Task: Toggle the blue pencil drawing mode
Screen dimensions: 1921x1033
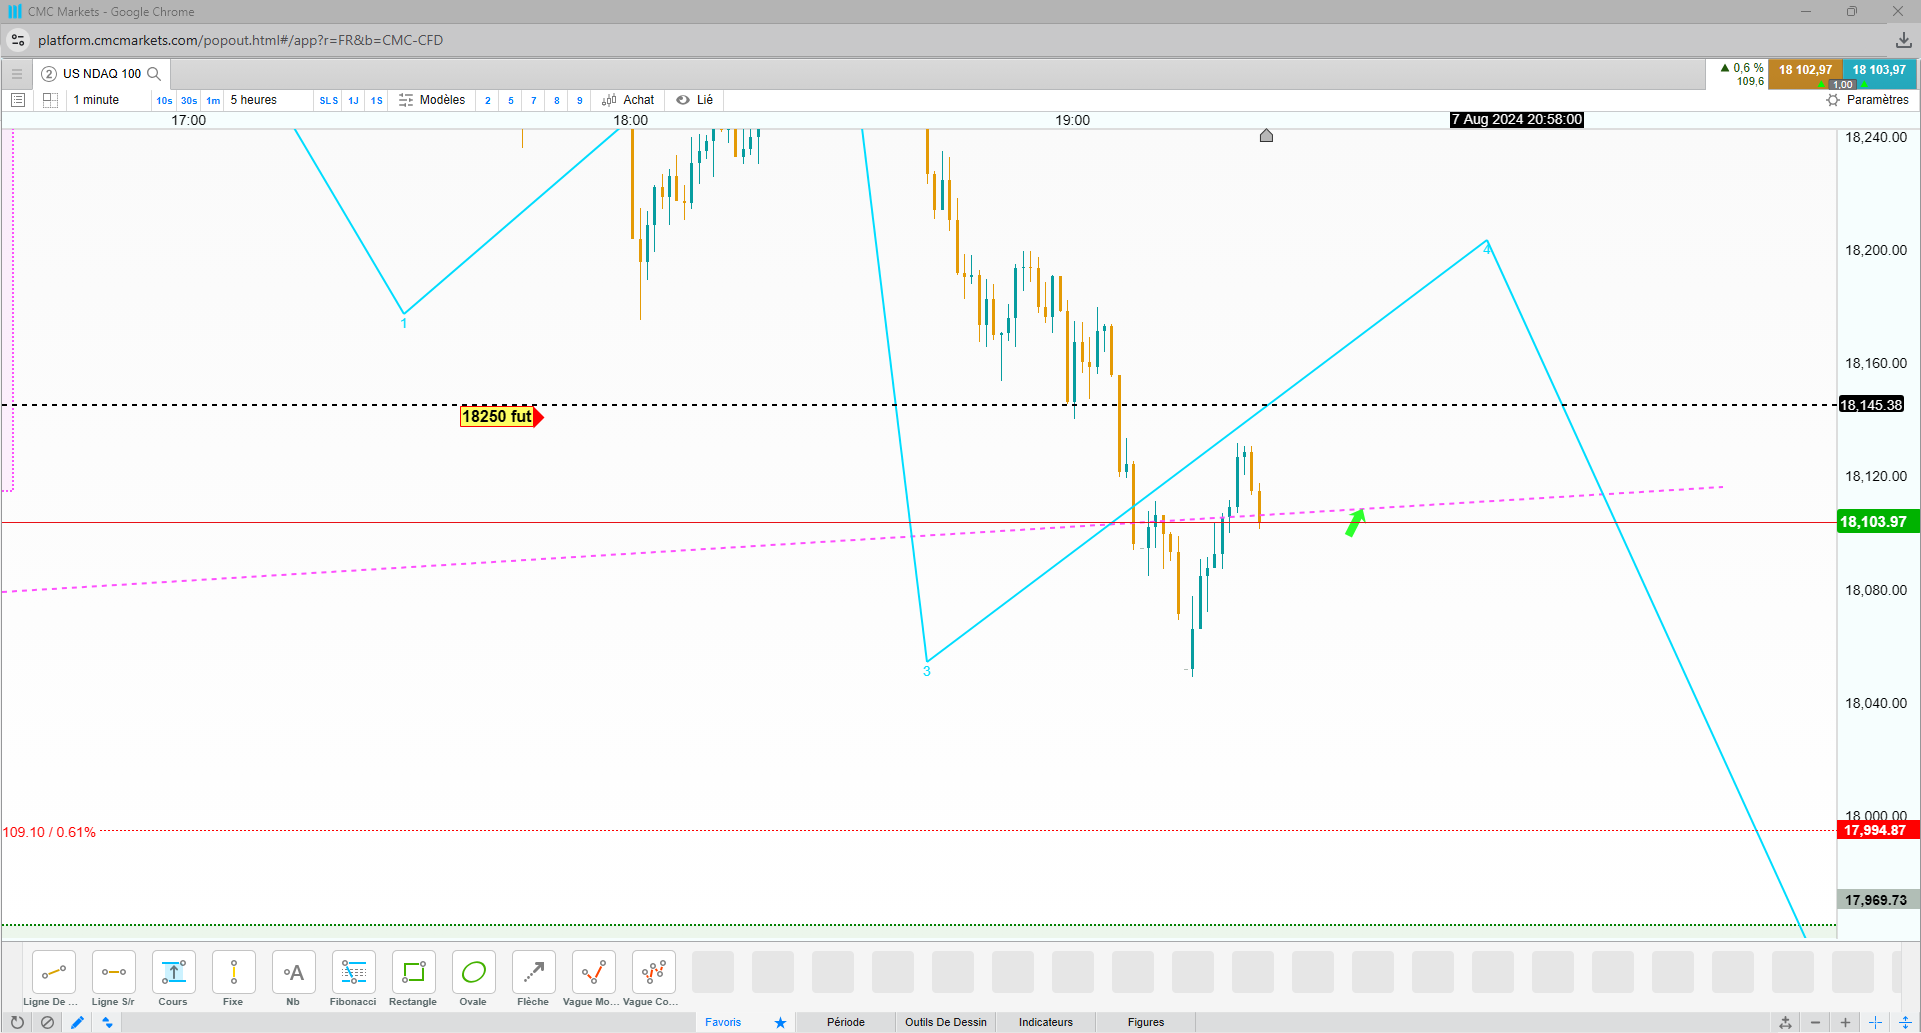Action: click(77, 1022)
